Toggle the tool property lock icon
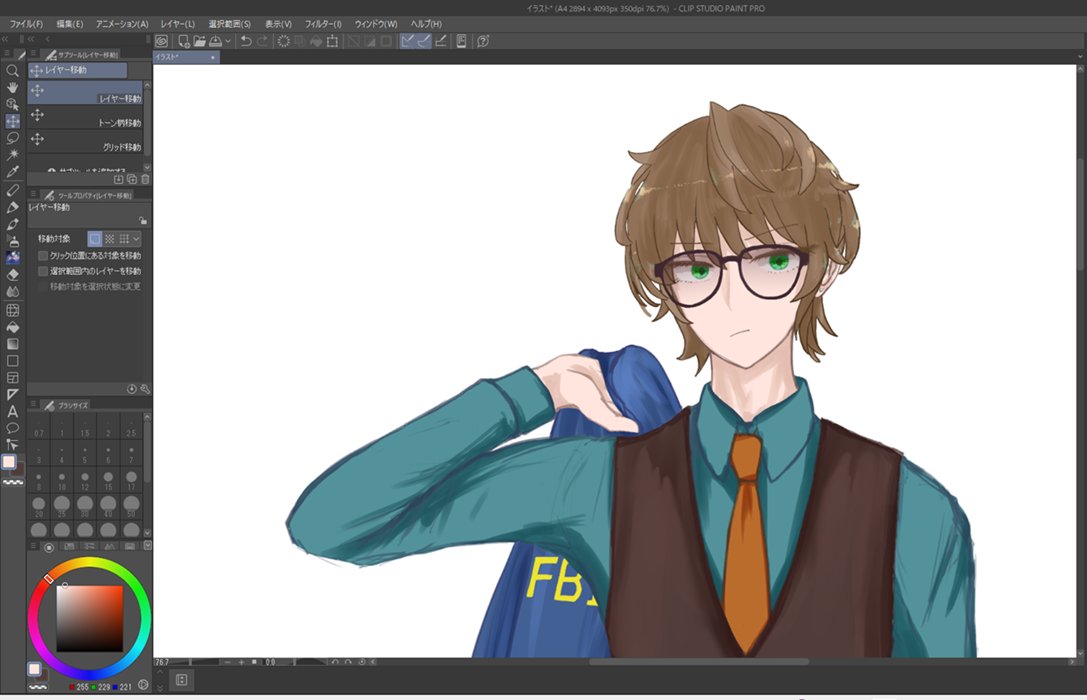Viewport: 1087px width, 700px height. [x=143, y=221]
